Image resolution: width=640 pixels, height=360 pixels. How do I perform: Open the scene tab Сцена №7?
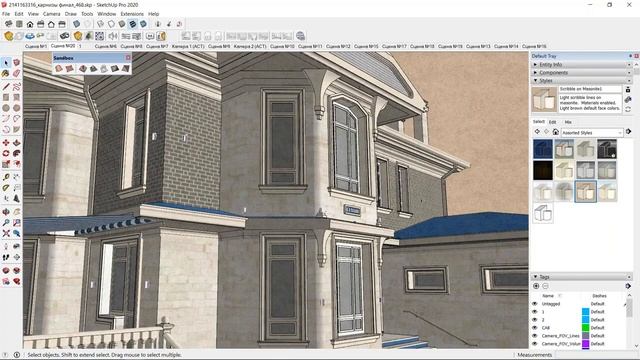coord(157,47)
